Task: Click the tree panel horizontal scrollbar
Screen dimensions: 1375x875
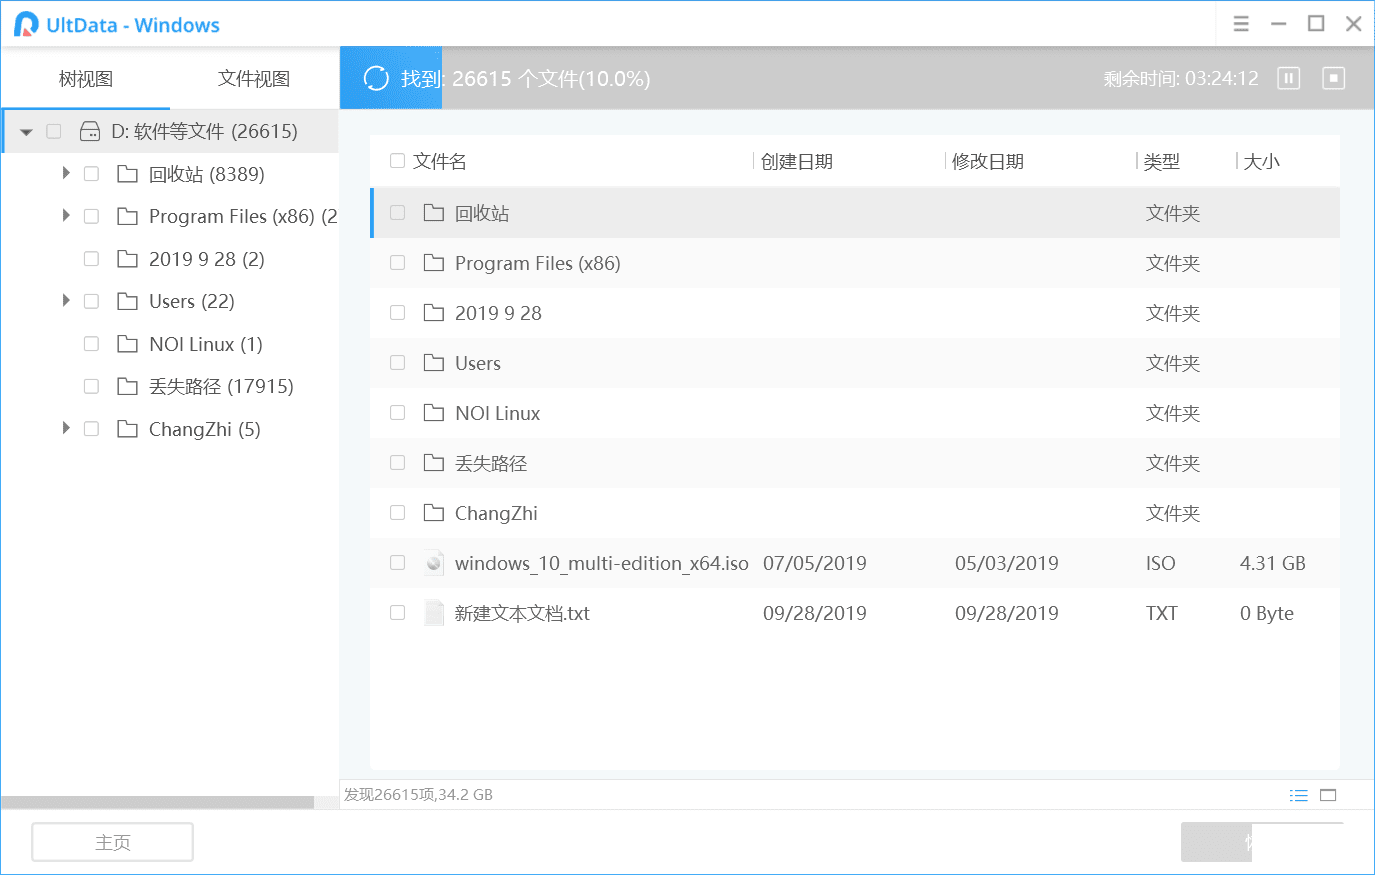Action: click(158, 802)
